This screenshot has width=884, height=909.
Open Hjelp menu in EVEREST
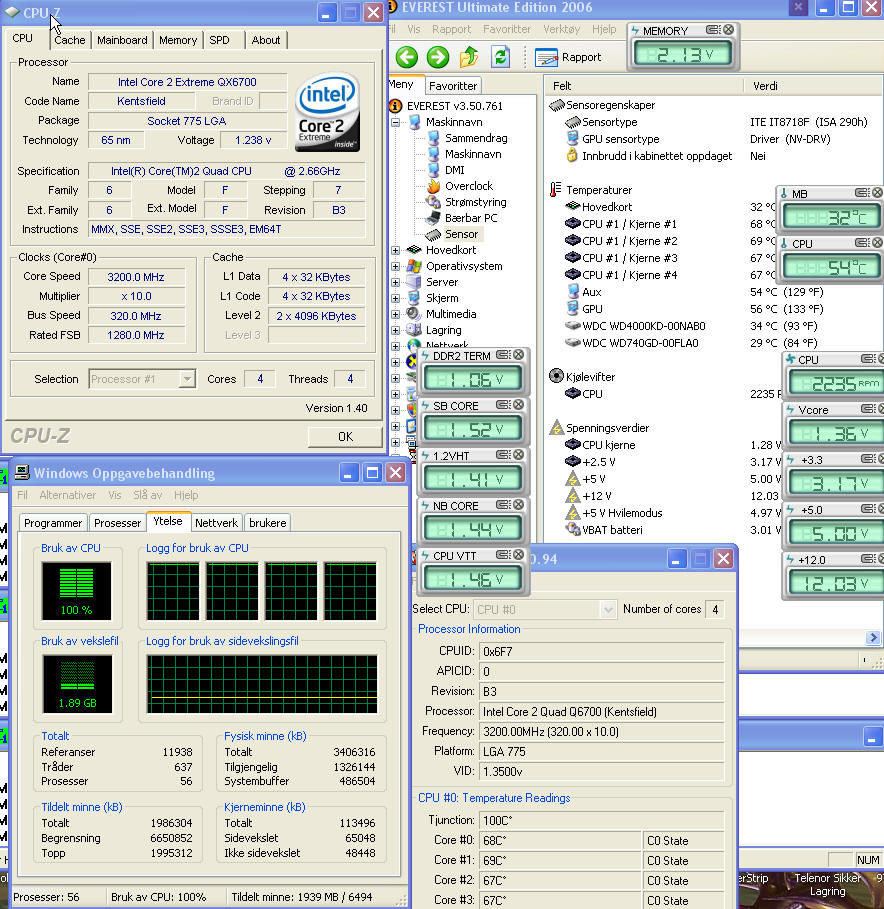[604, 29]
